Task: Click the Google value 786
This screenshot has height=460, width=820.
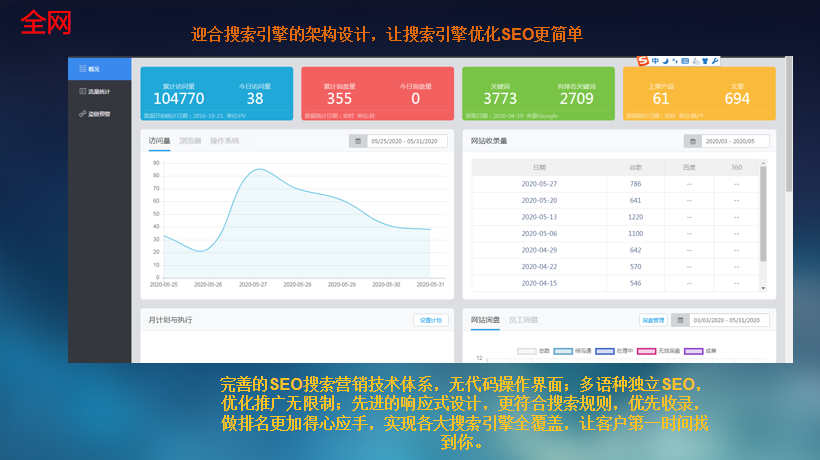Action: [x=635, y=184]
